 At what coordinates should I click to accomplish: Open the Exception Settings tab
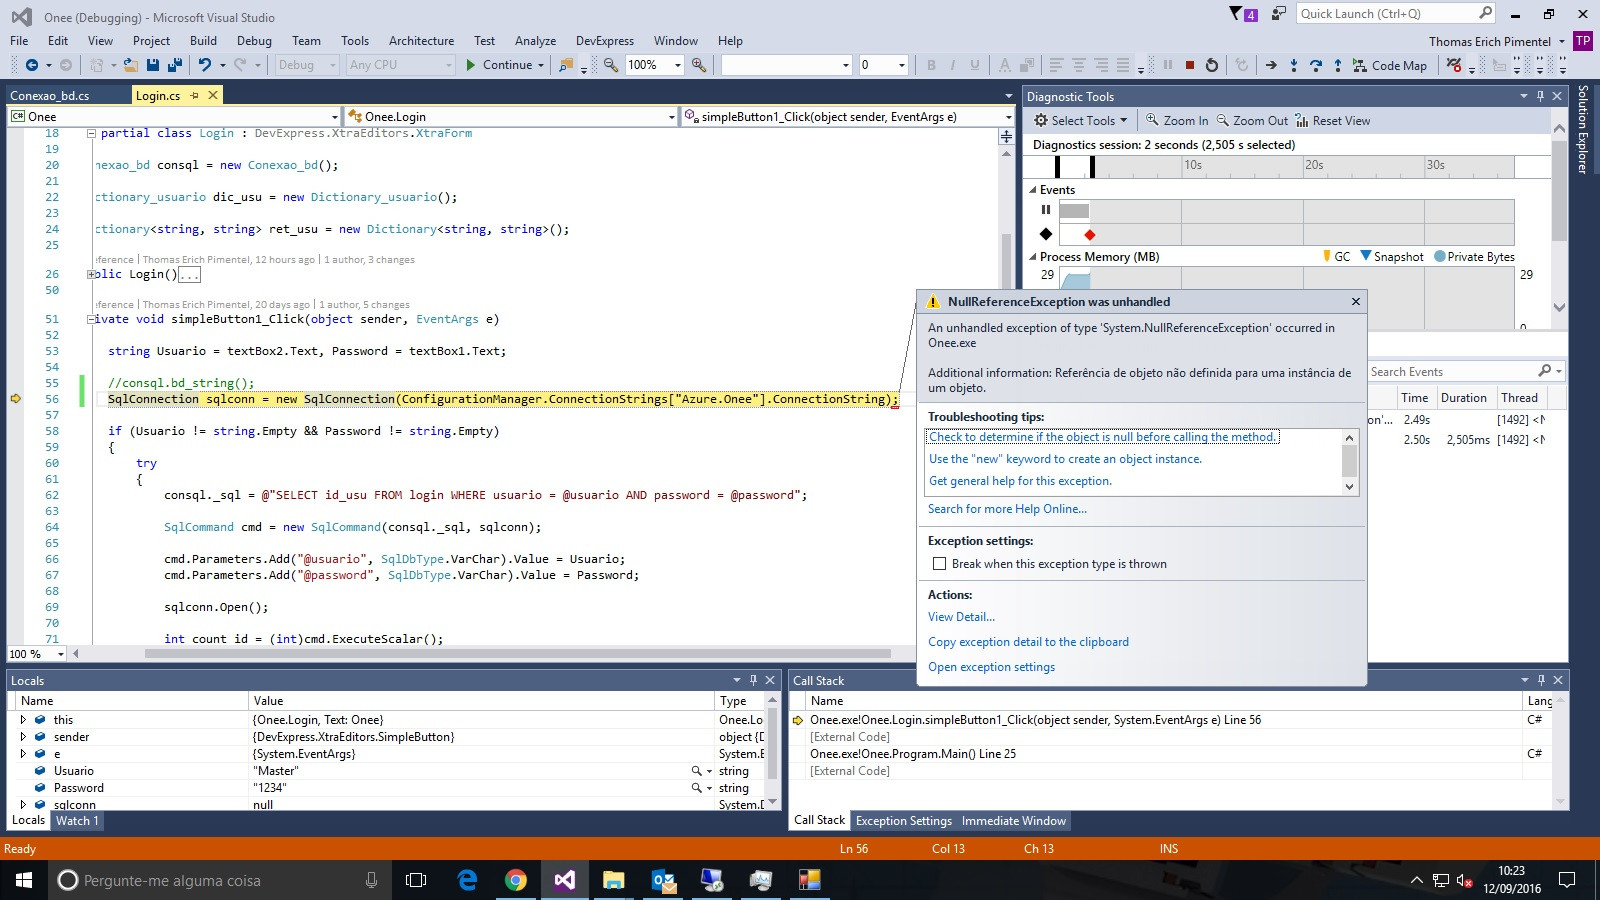coord(904,821)
